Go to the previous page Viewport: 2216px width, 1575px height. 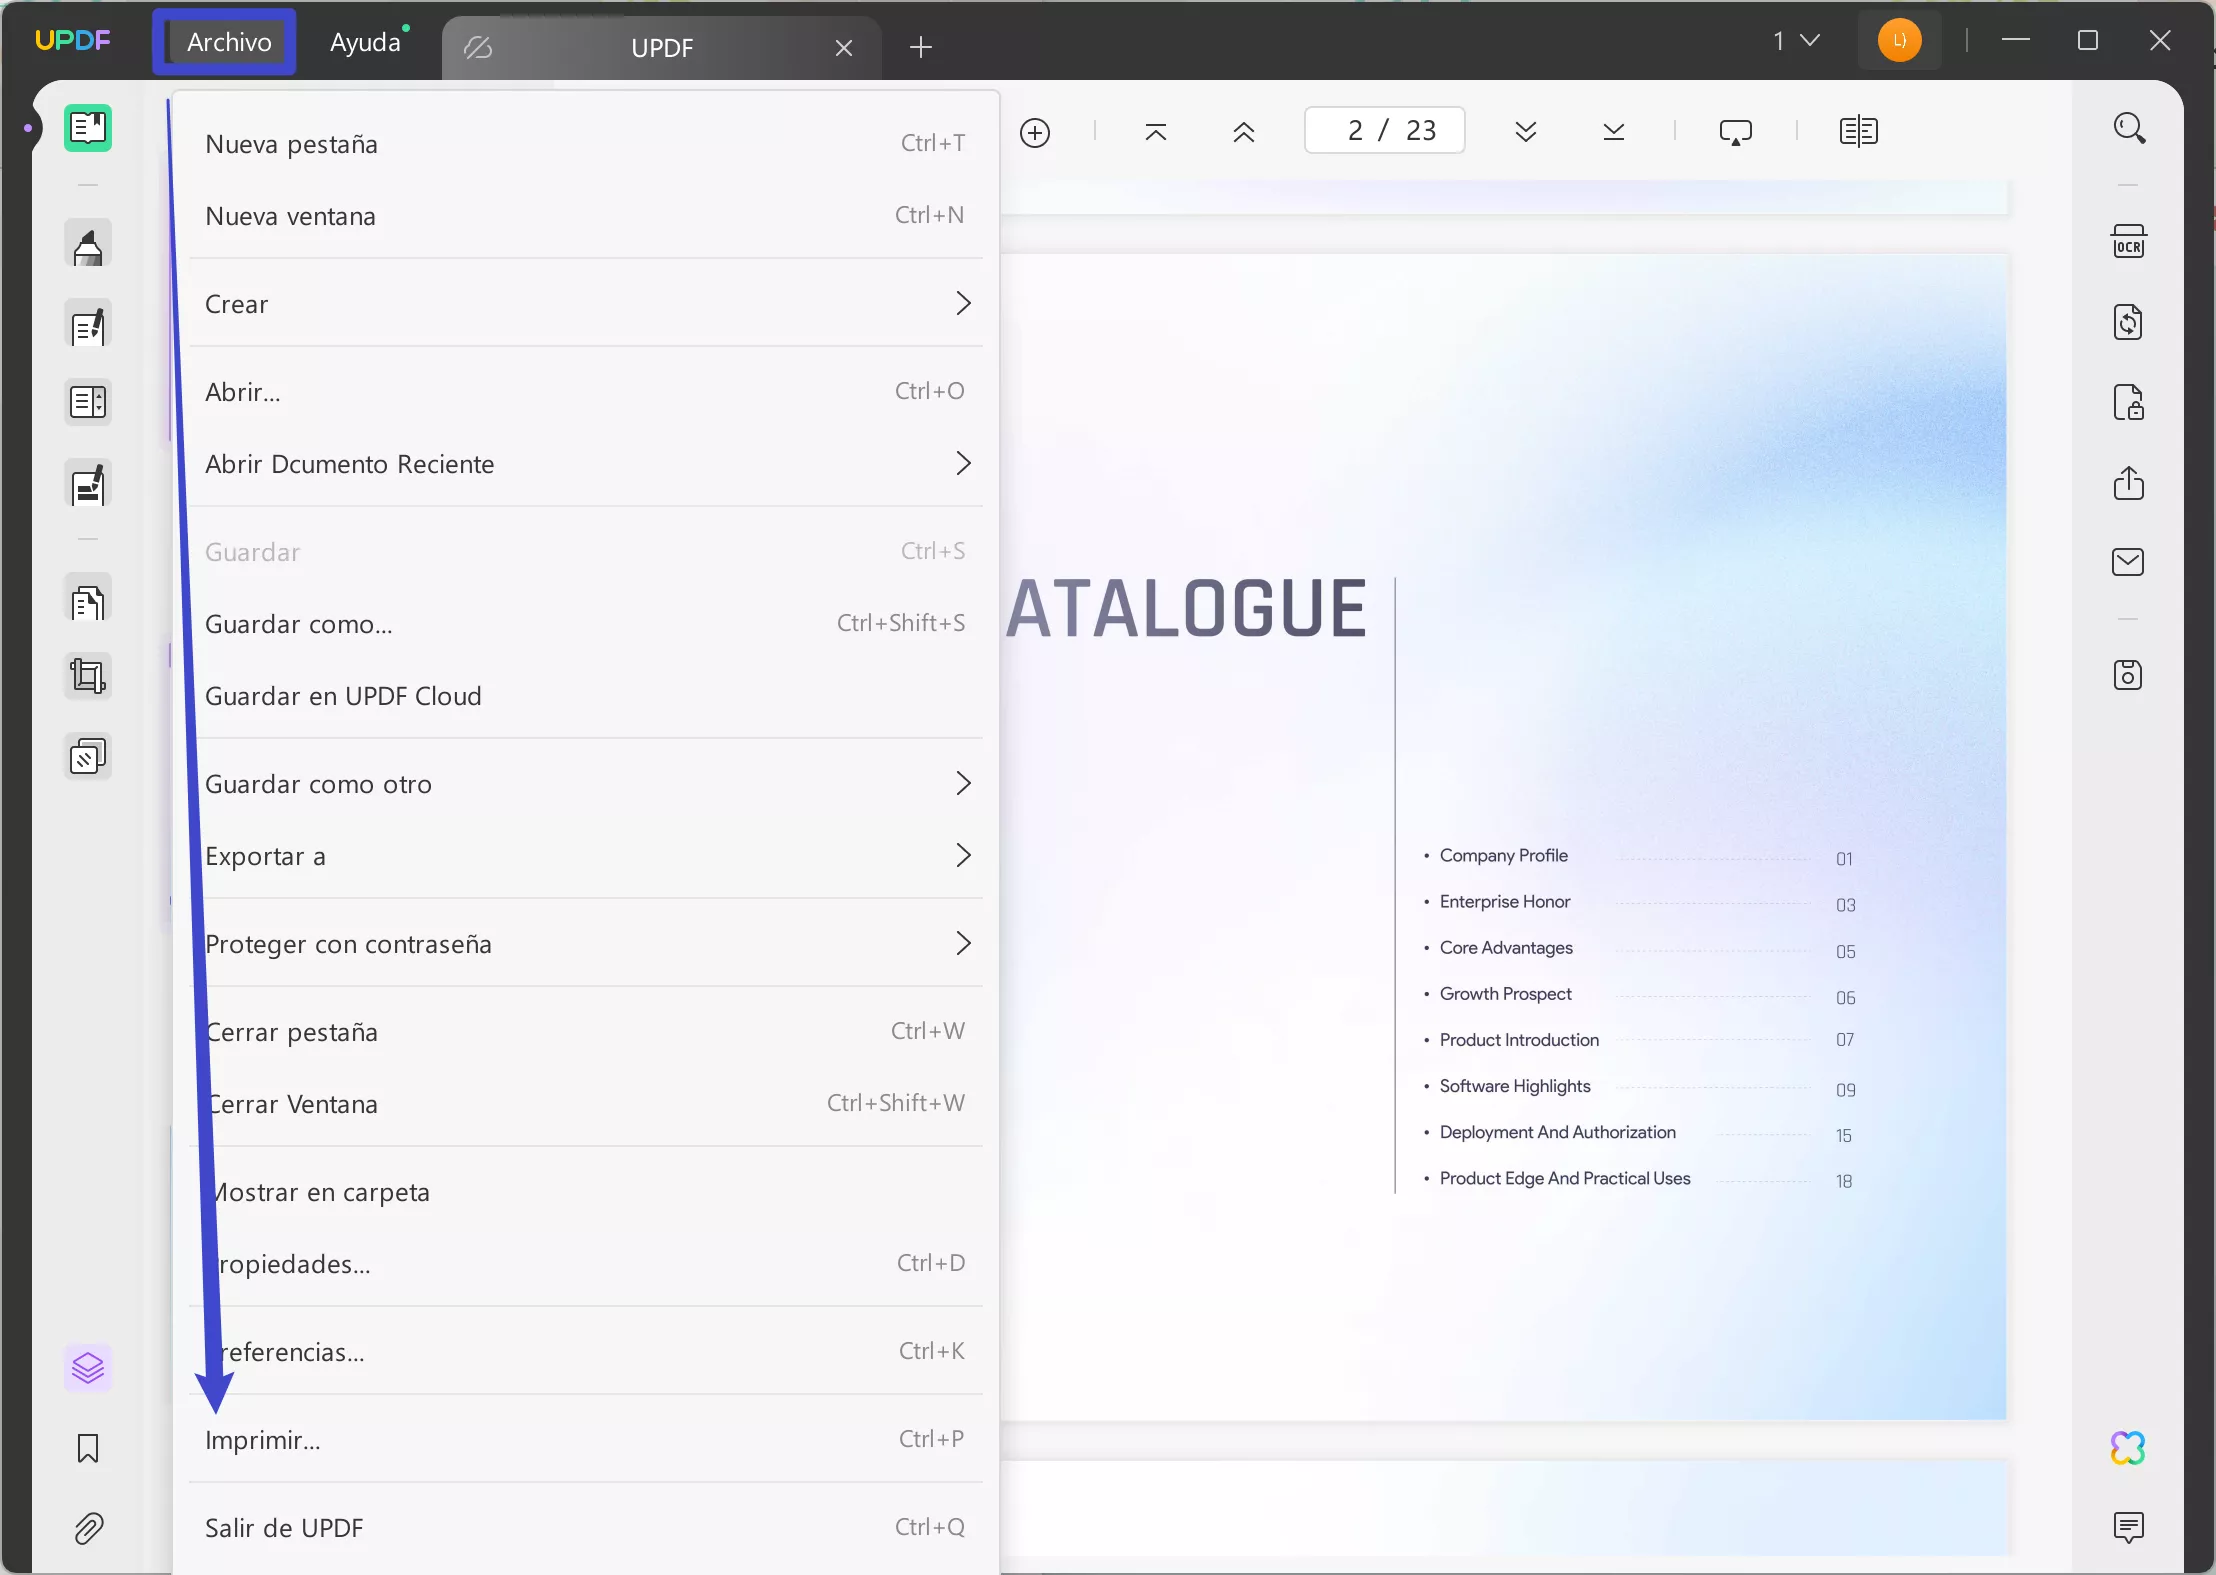pyautogui.click(x=1244, y=132)
